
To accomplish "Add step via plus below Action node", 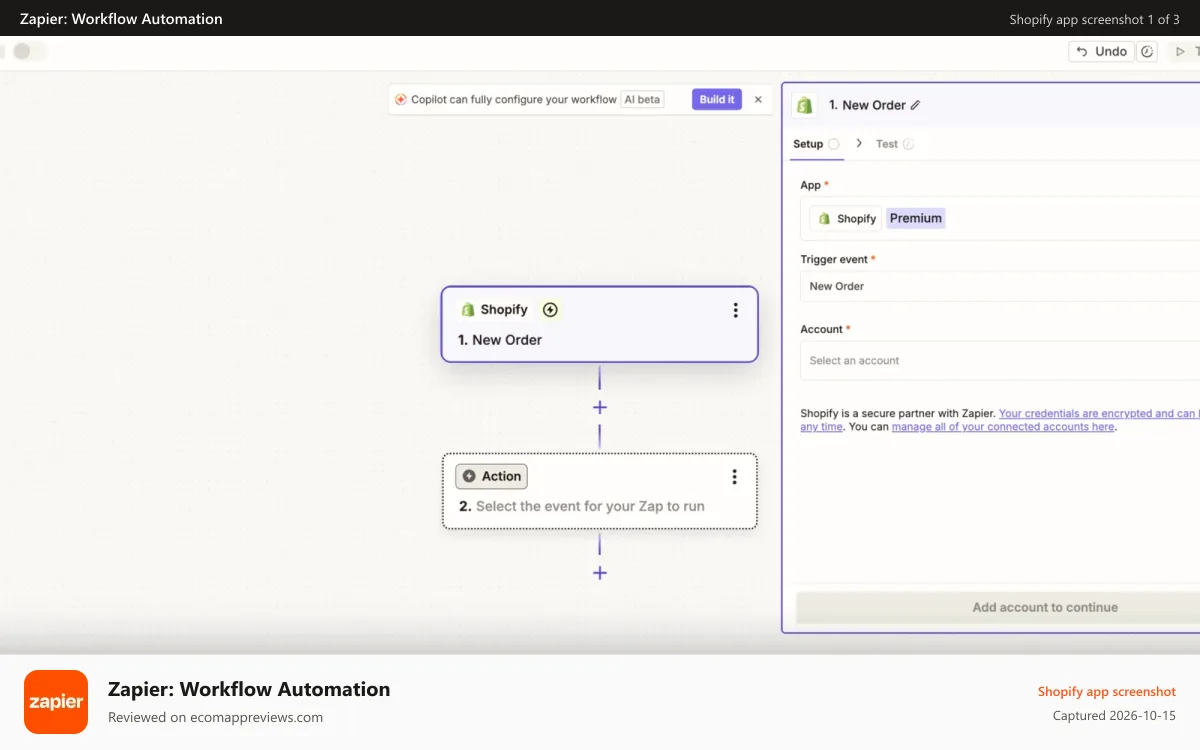I will 600,573.
